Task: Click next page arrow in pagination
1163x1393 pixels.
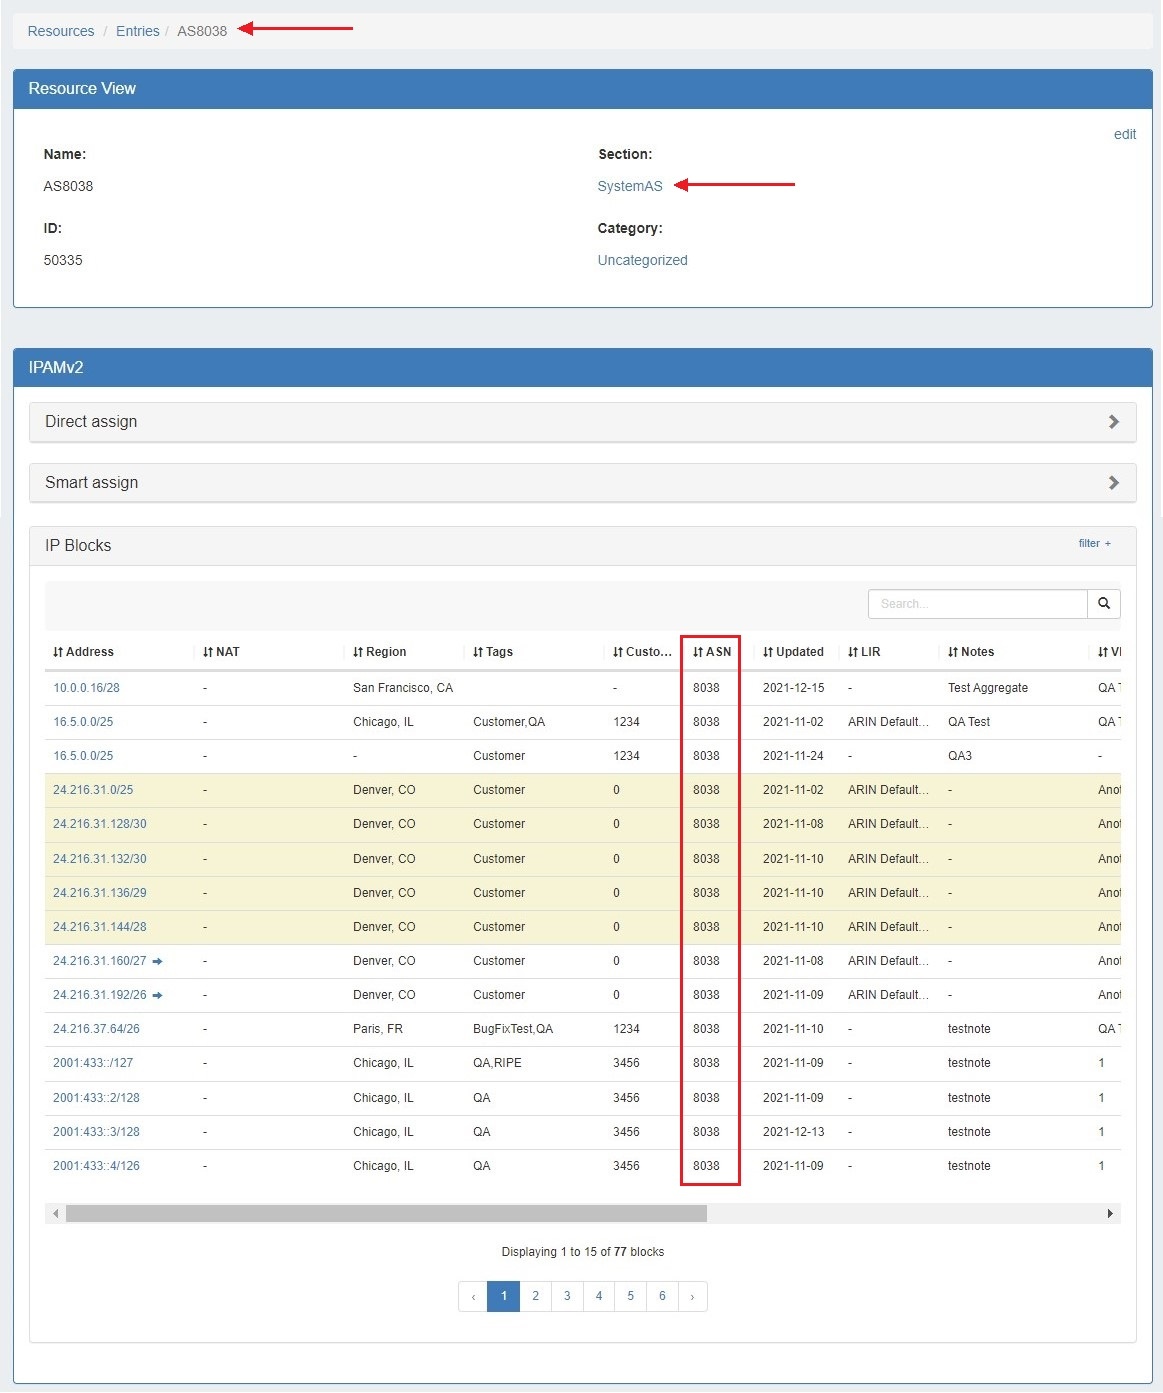Action: (692, 1297)
